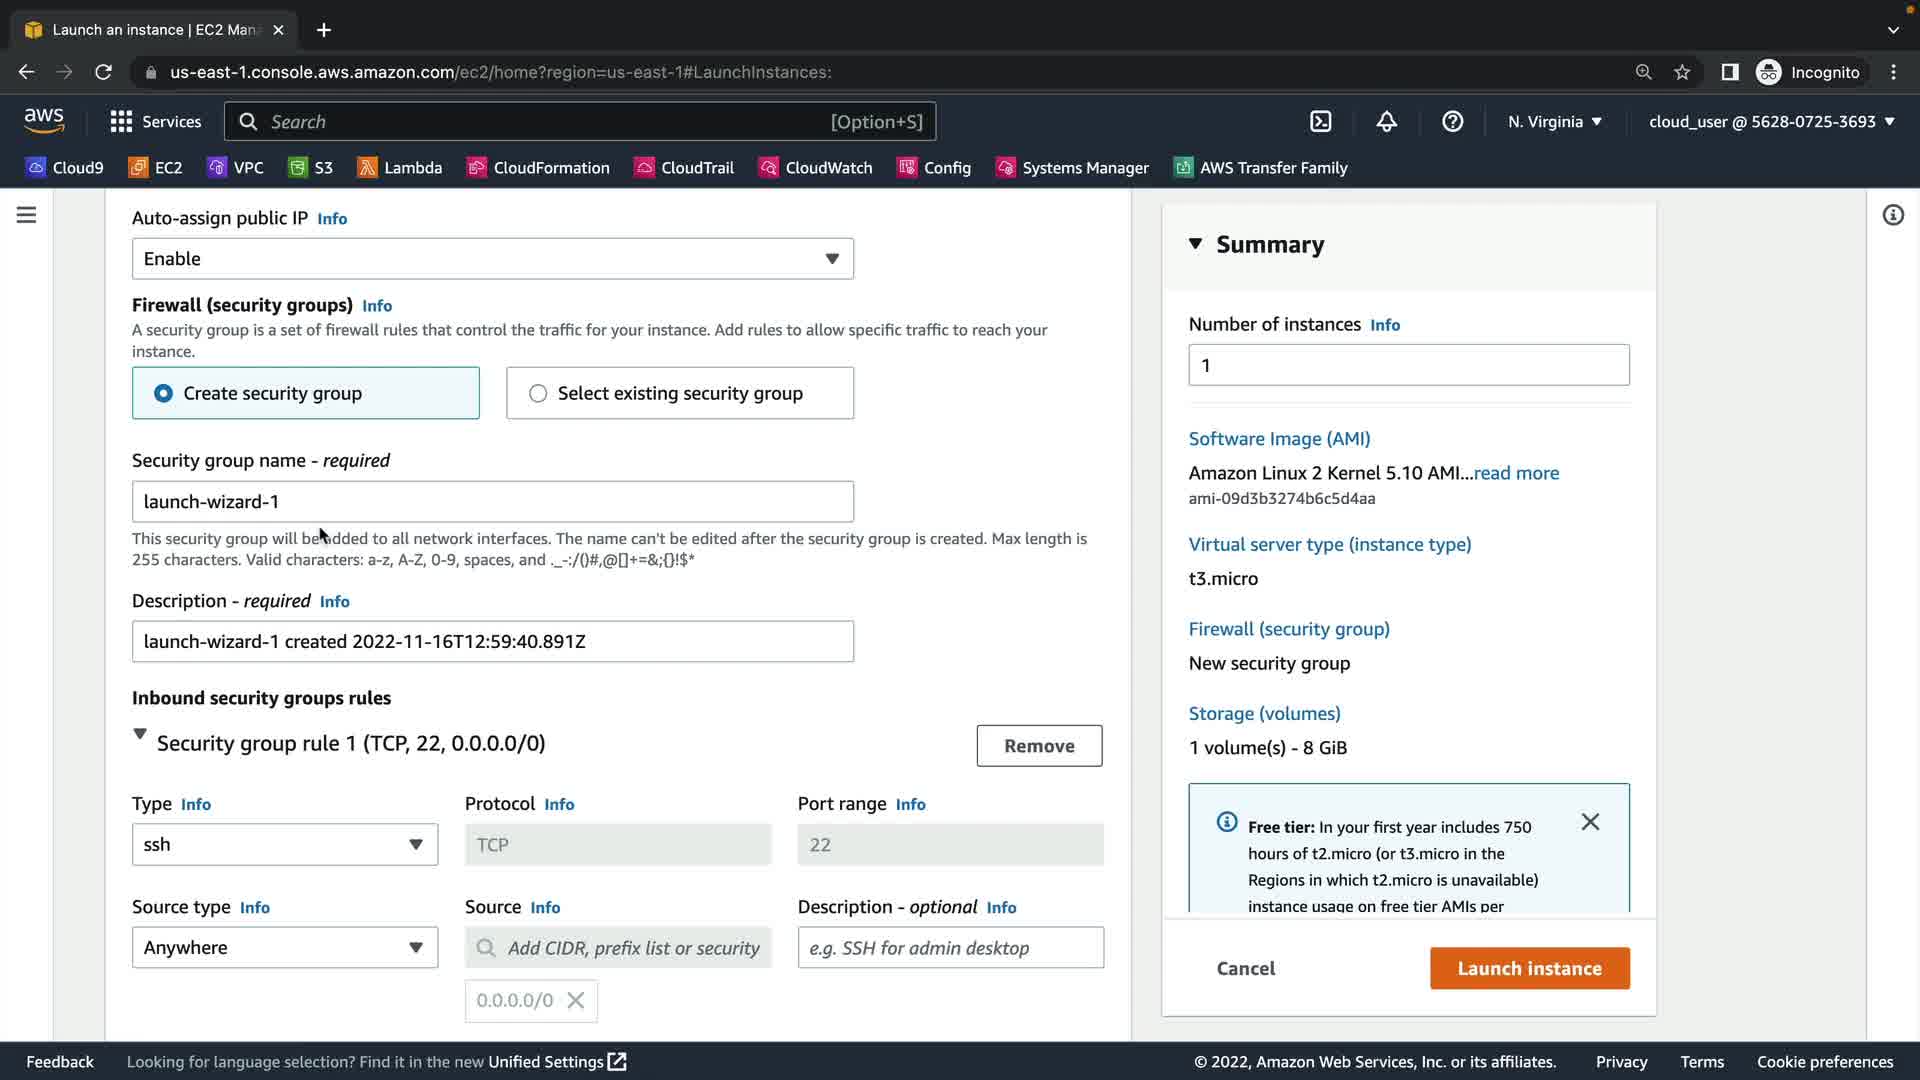The image size is (1920, 1080).
Task: Collapse the Summary panel triangle
Action: tap(1195, 244)
